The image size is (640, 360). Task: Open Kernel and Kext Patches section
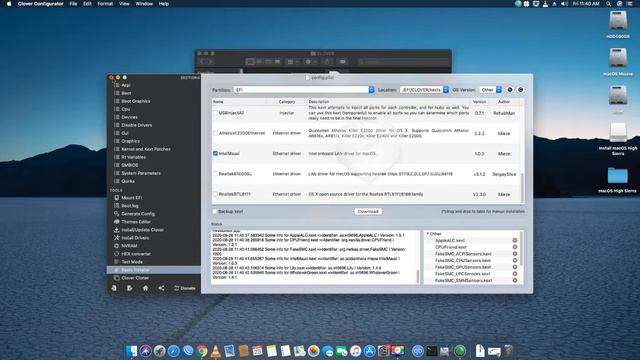146,149
